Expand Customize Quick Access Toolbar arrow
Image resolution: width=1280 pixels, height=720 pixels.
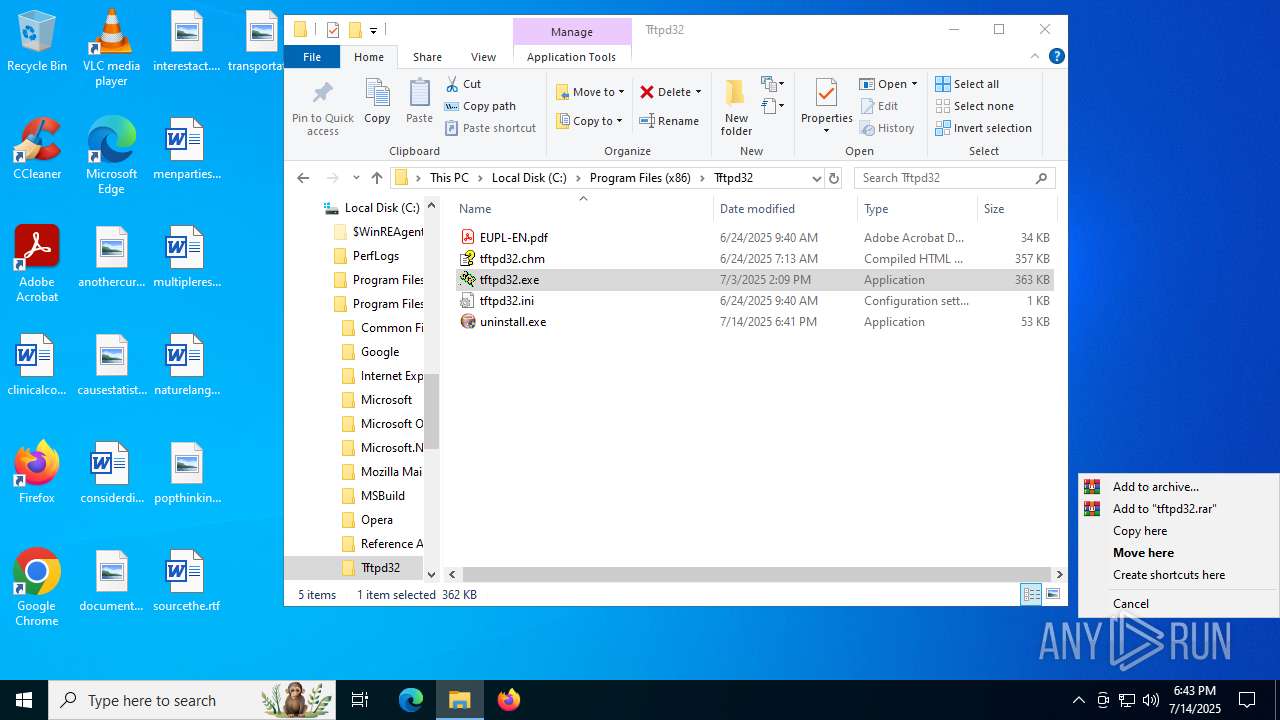[373, 30]
